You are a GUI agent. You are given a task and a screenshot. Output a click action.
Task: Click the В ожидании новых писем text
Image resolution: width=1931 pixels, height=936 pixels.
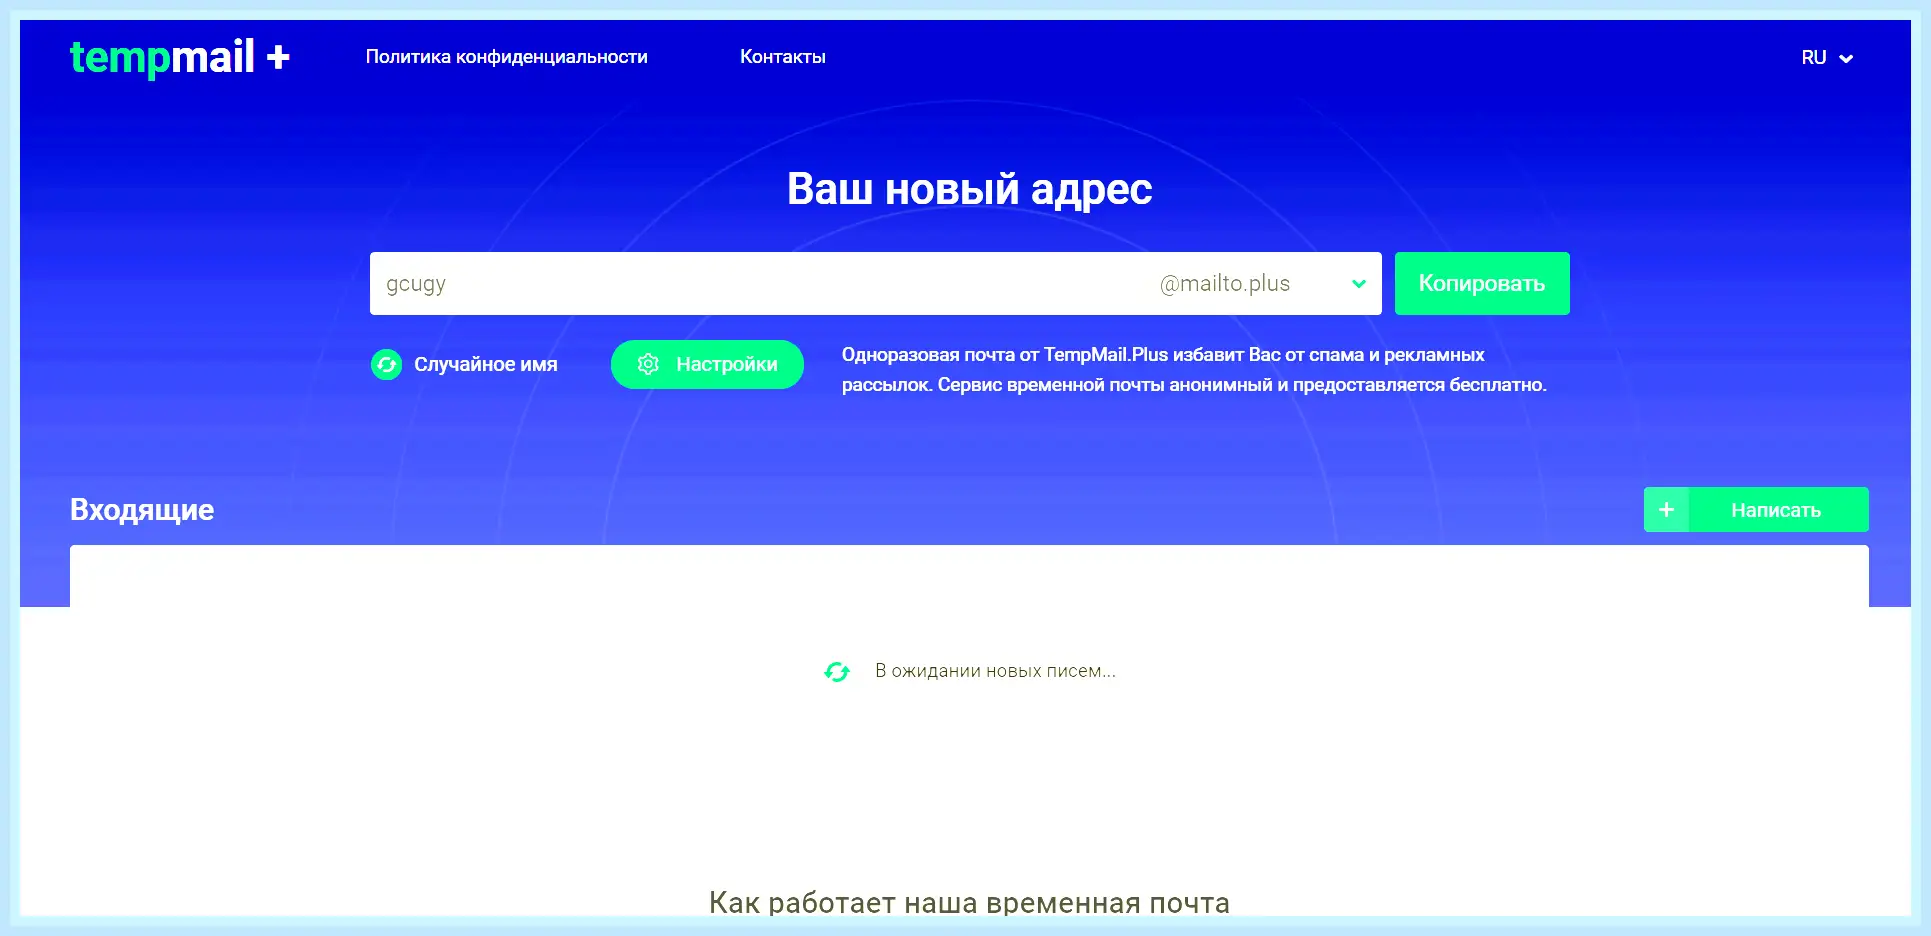995,671
